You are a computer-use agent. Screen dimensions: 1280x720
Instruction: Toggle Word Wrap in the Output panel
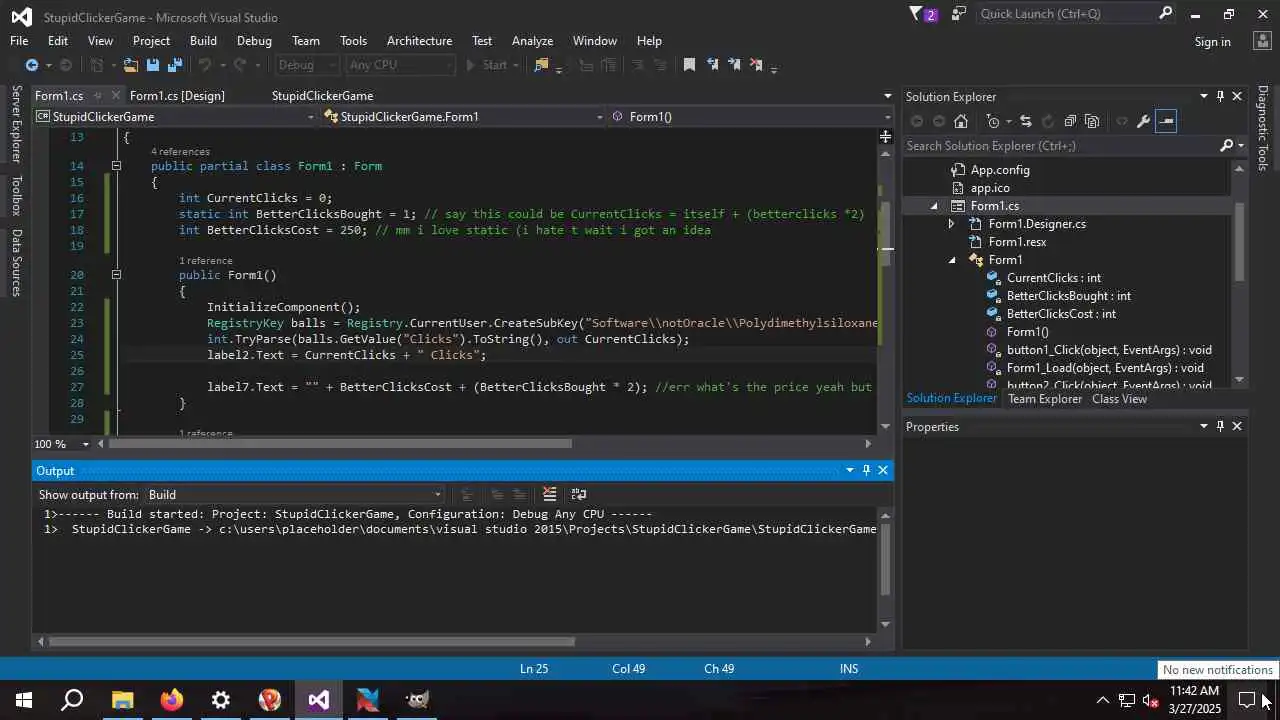coord(578,494)
